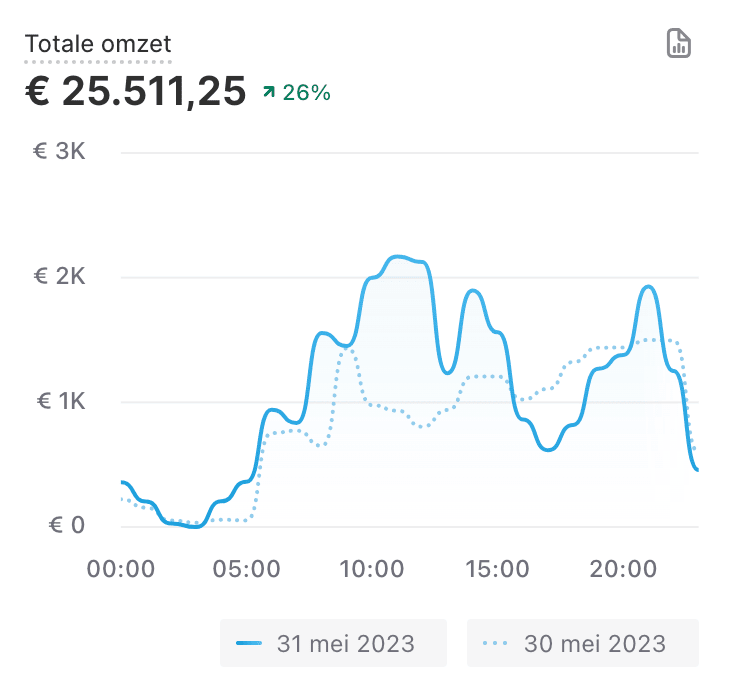Click the 20:00 x-axis label
Screen dimensions: 730x688
click(x=622, y=570)
